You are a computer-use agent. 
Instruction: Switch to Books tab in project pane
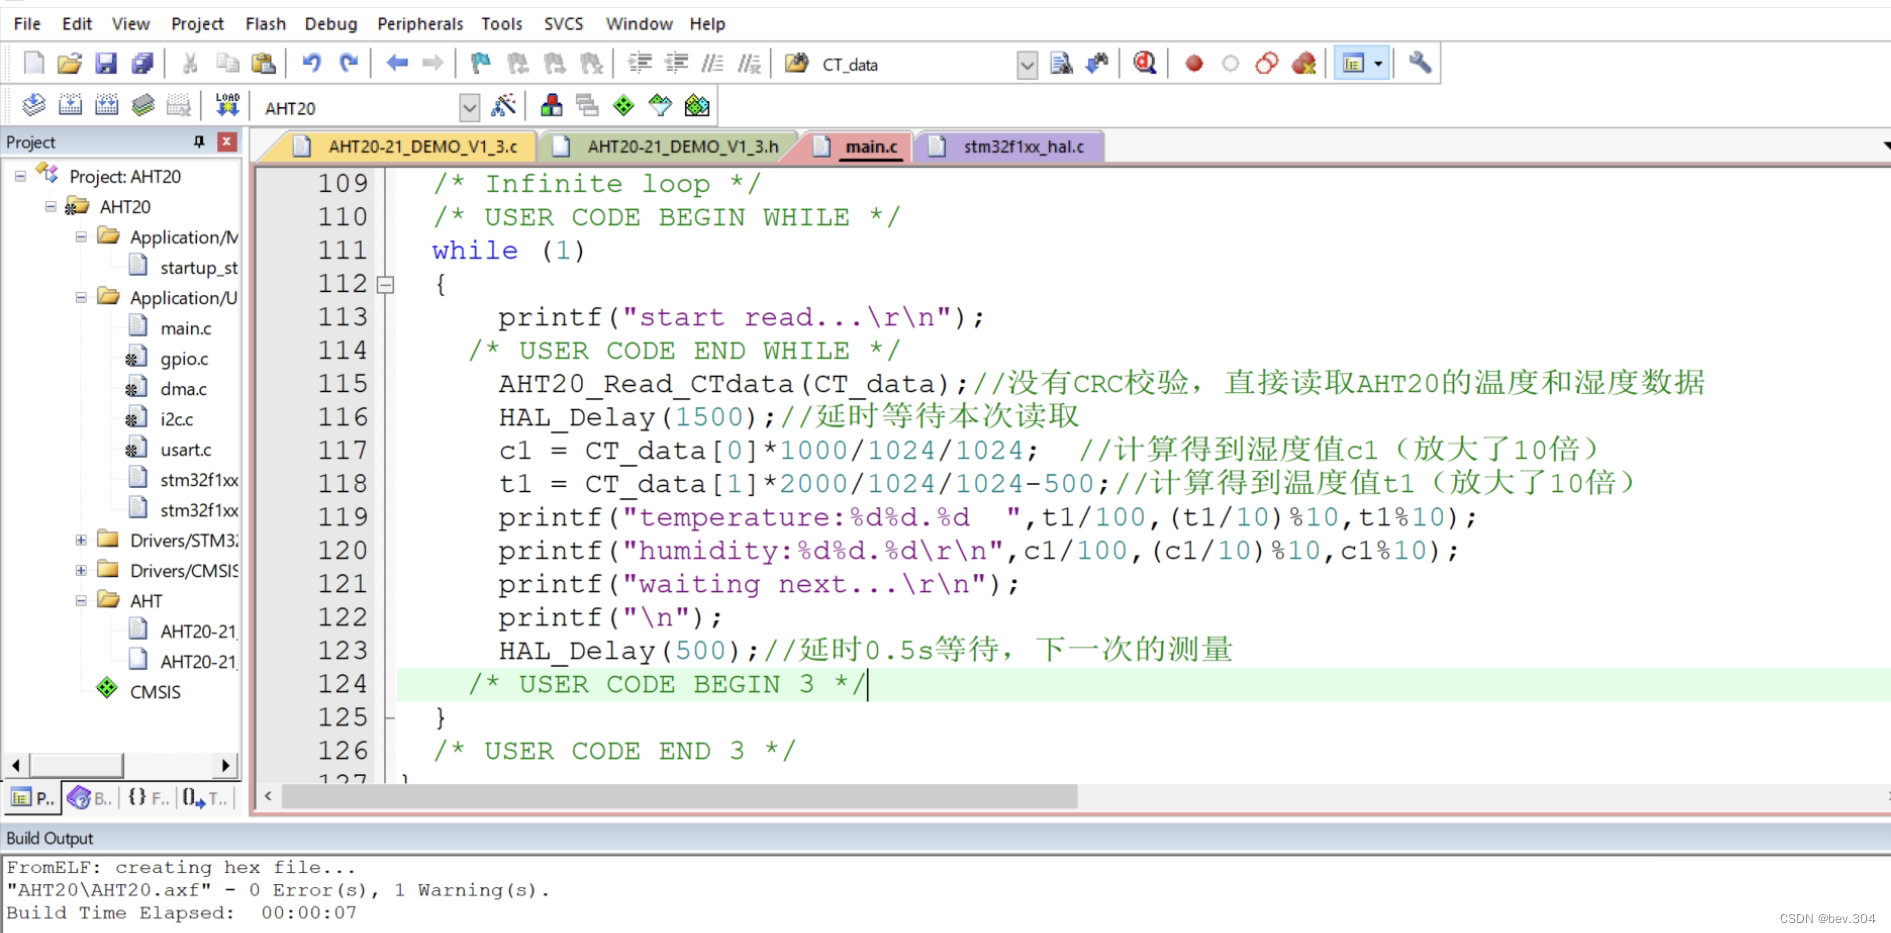pyautogui.click(x=90, y=798)
